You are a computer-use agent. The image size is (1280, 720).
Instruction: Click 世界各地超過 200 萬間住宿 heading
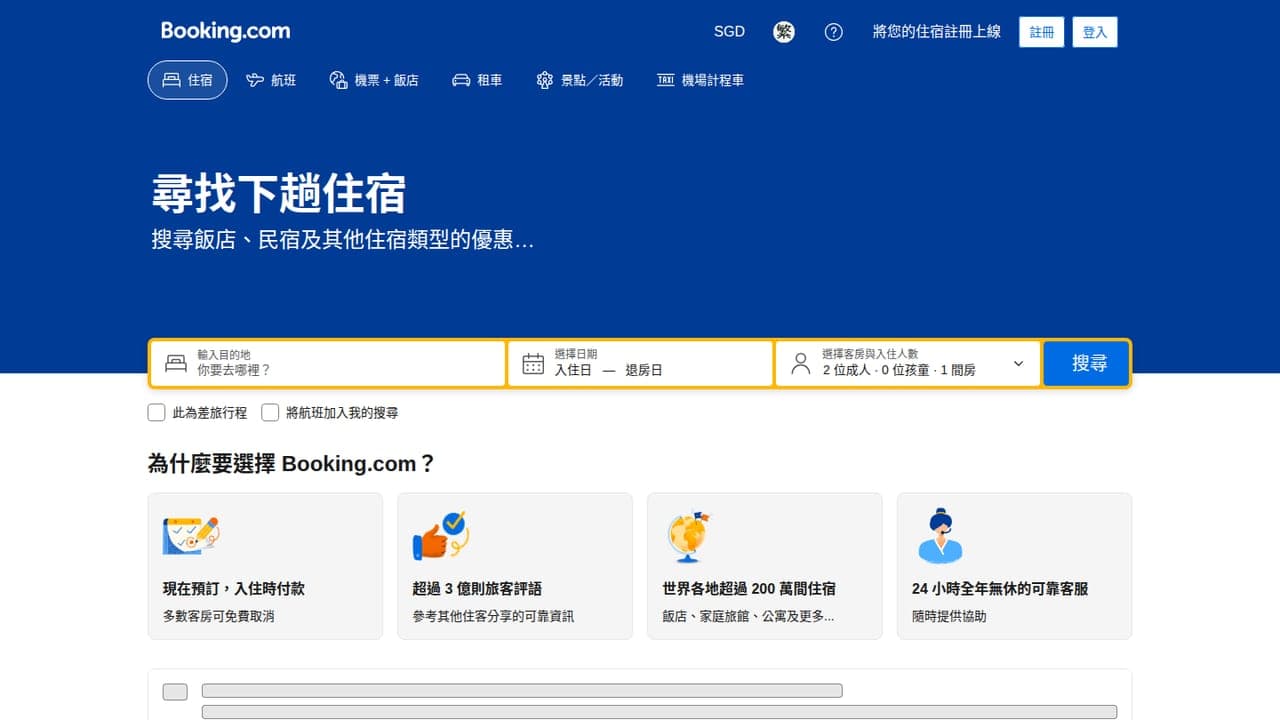(749, 589)
